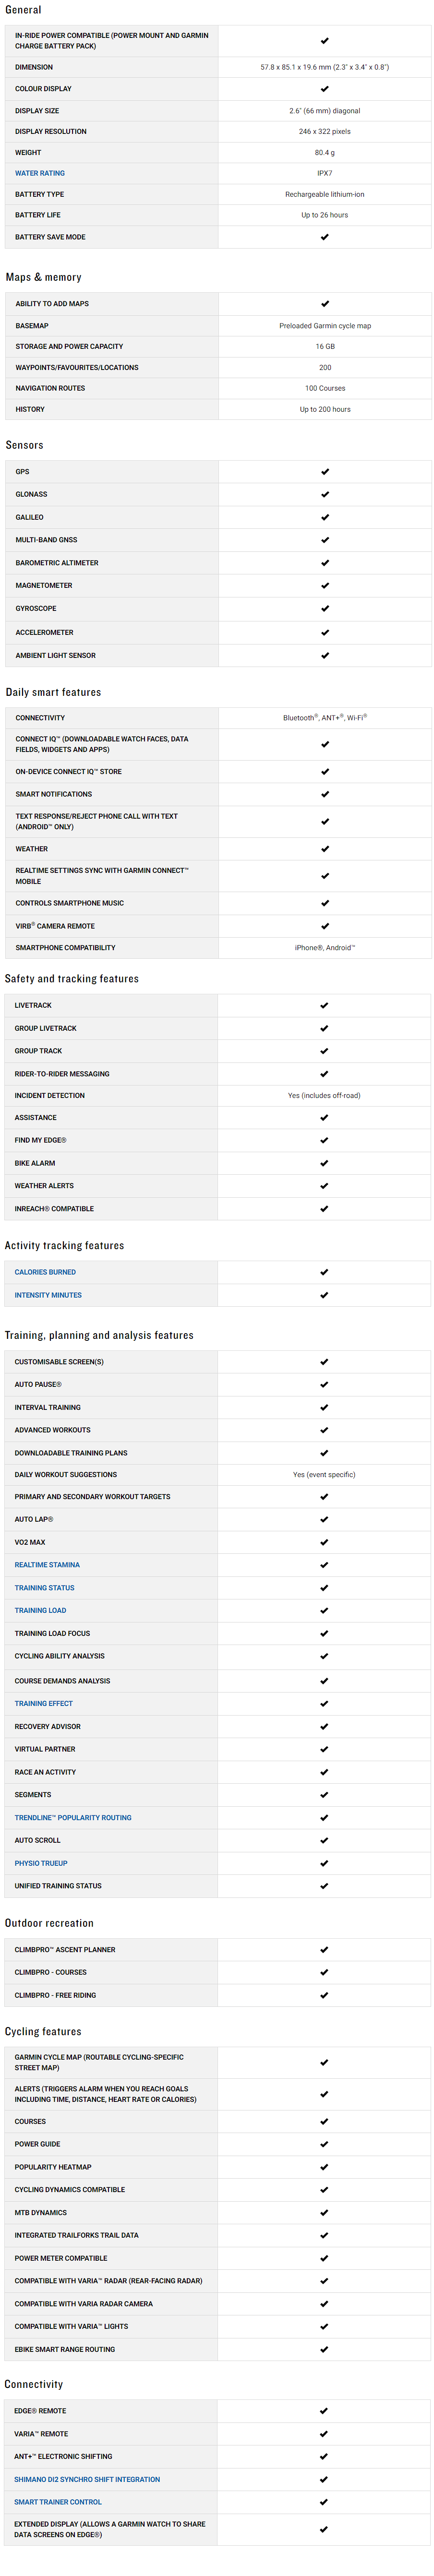The height and width of the screenshot is (2576, 434).
Task: Click the checkmark for Ability to Add Maps
Action: (325, 304)
